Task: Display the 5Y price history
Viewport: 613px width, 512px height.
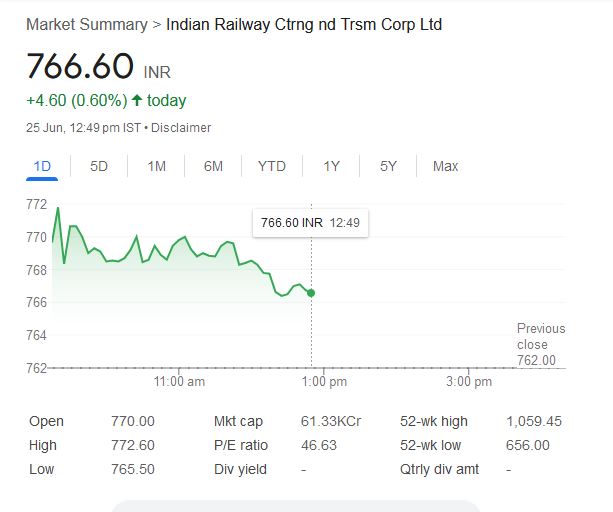Action: point(388,166)
